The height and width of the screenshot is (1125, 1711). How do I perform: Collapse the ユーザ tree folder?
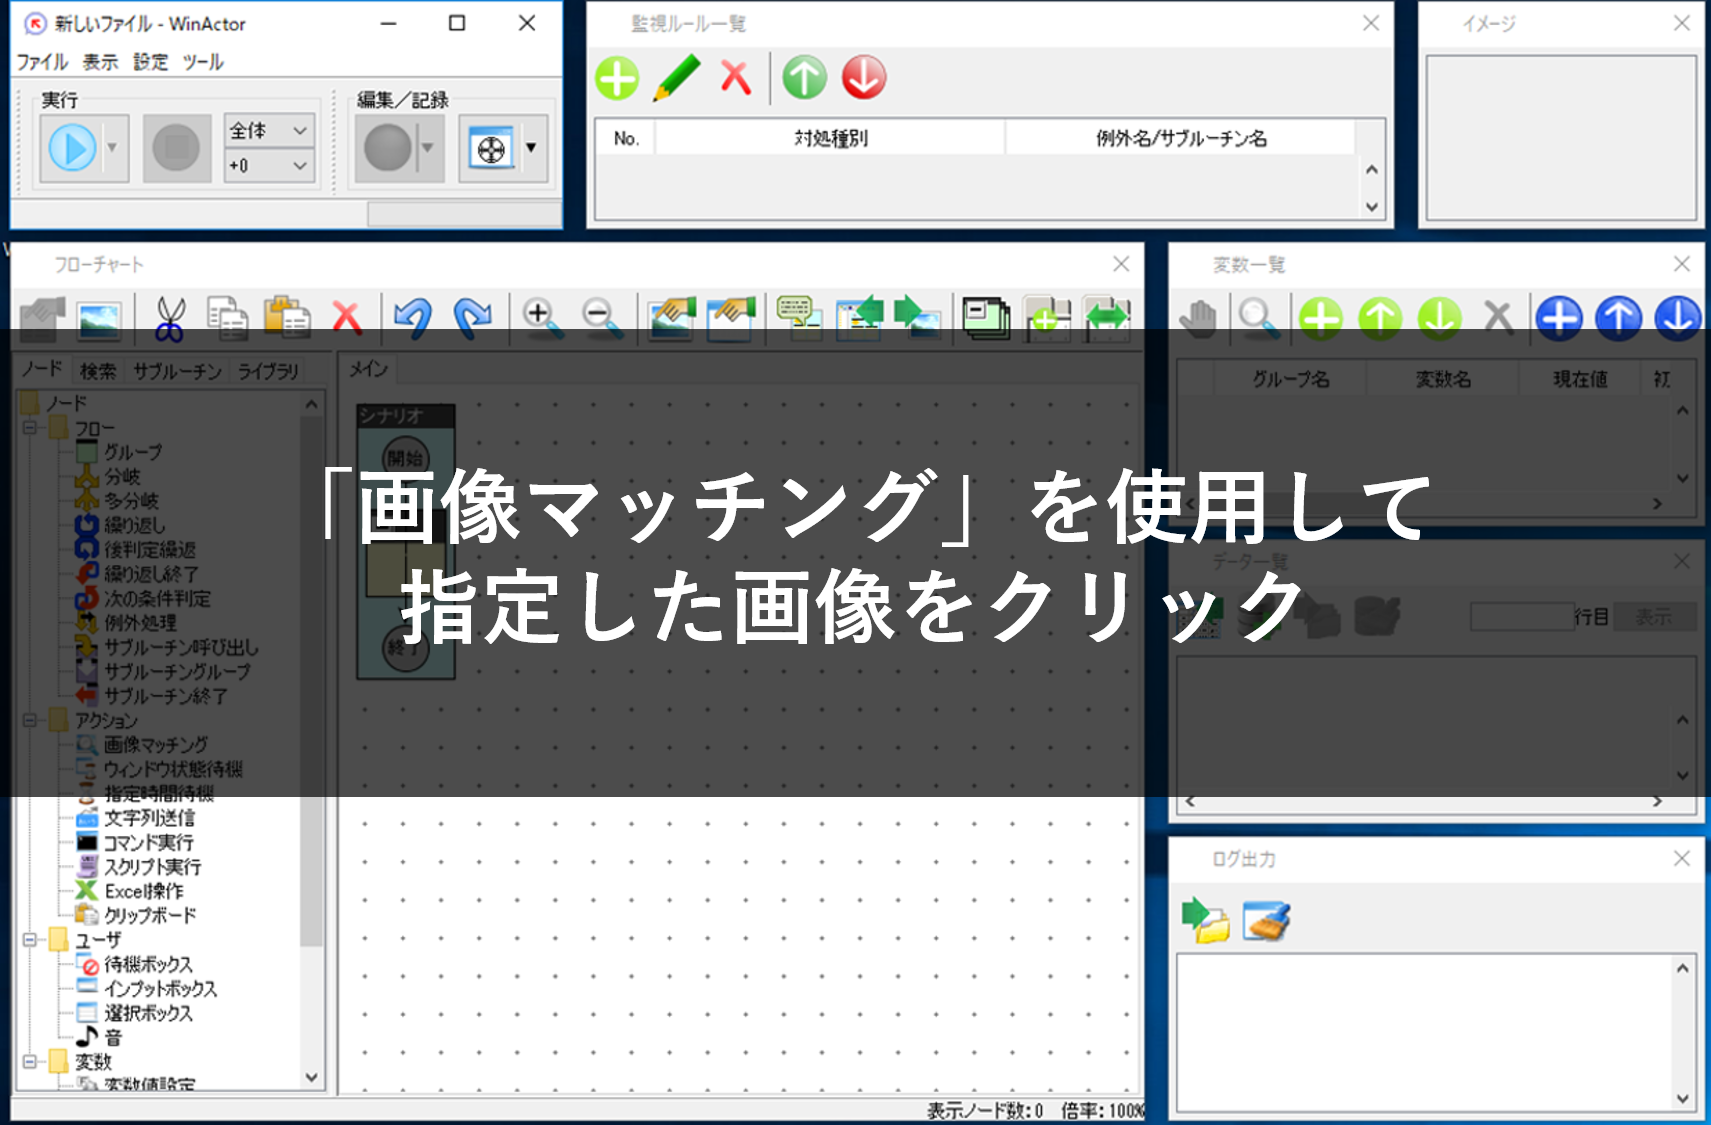(x=29, y=940)
